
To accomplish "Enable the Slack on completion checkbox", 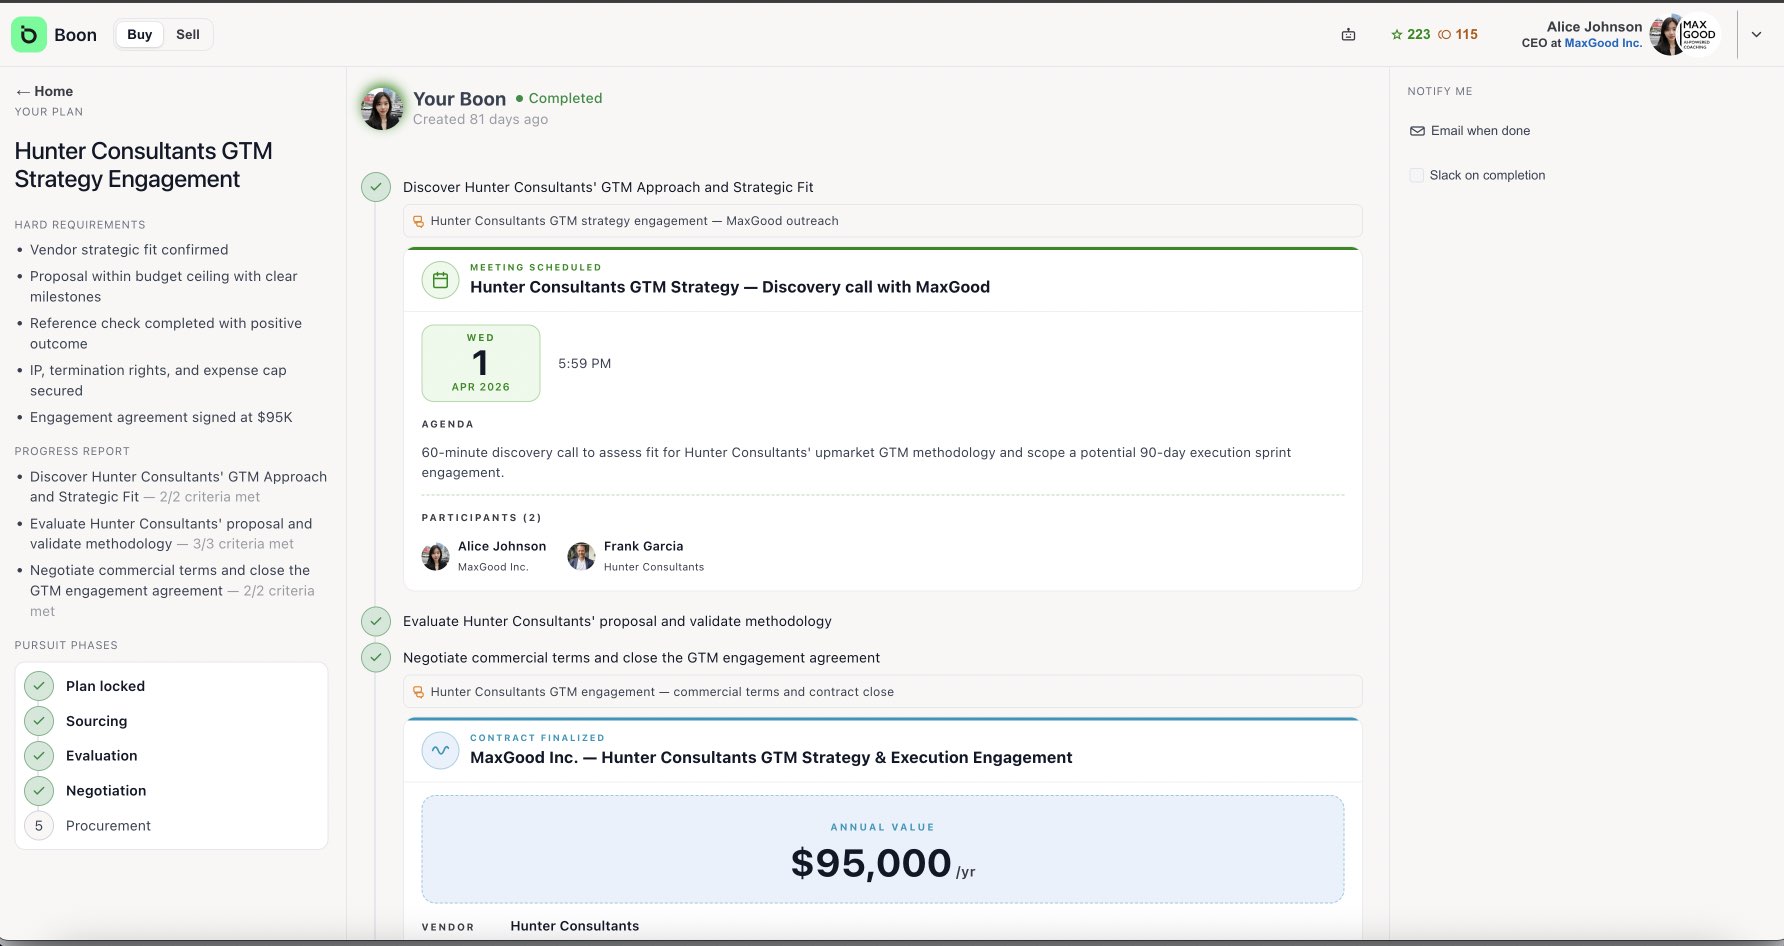I will point(1416,175).
